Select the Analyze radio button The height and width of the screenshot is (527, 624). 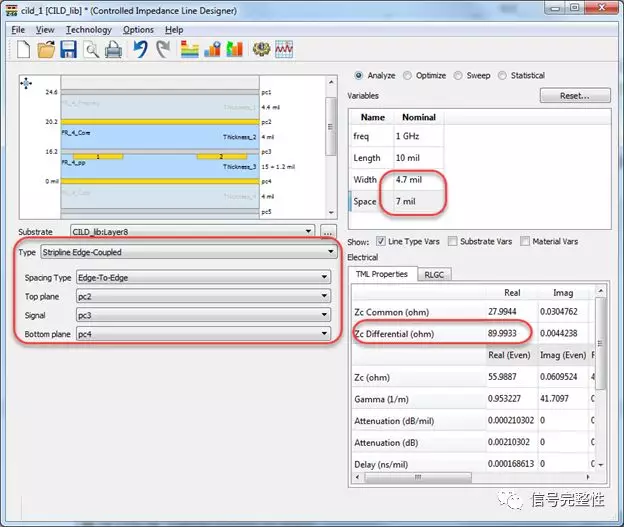click(359, 75)
